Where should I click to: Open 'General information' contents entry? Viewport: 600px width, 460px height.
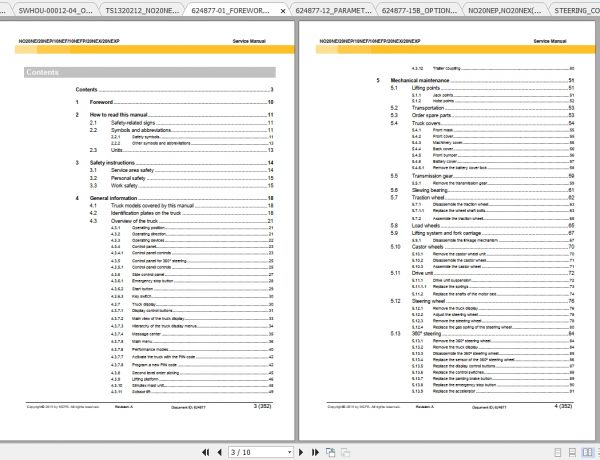174,198
